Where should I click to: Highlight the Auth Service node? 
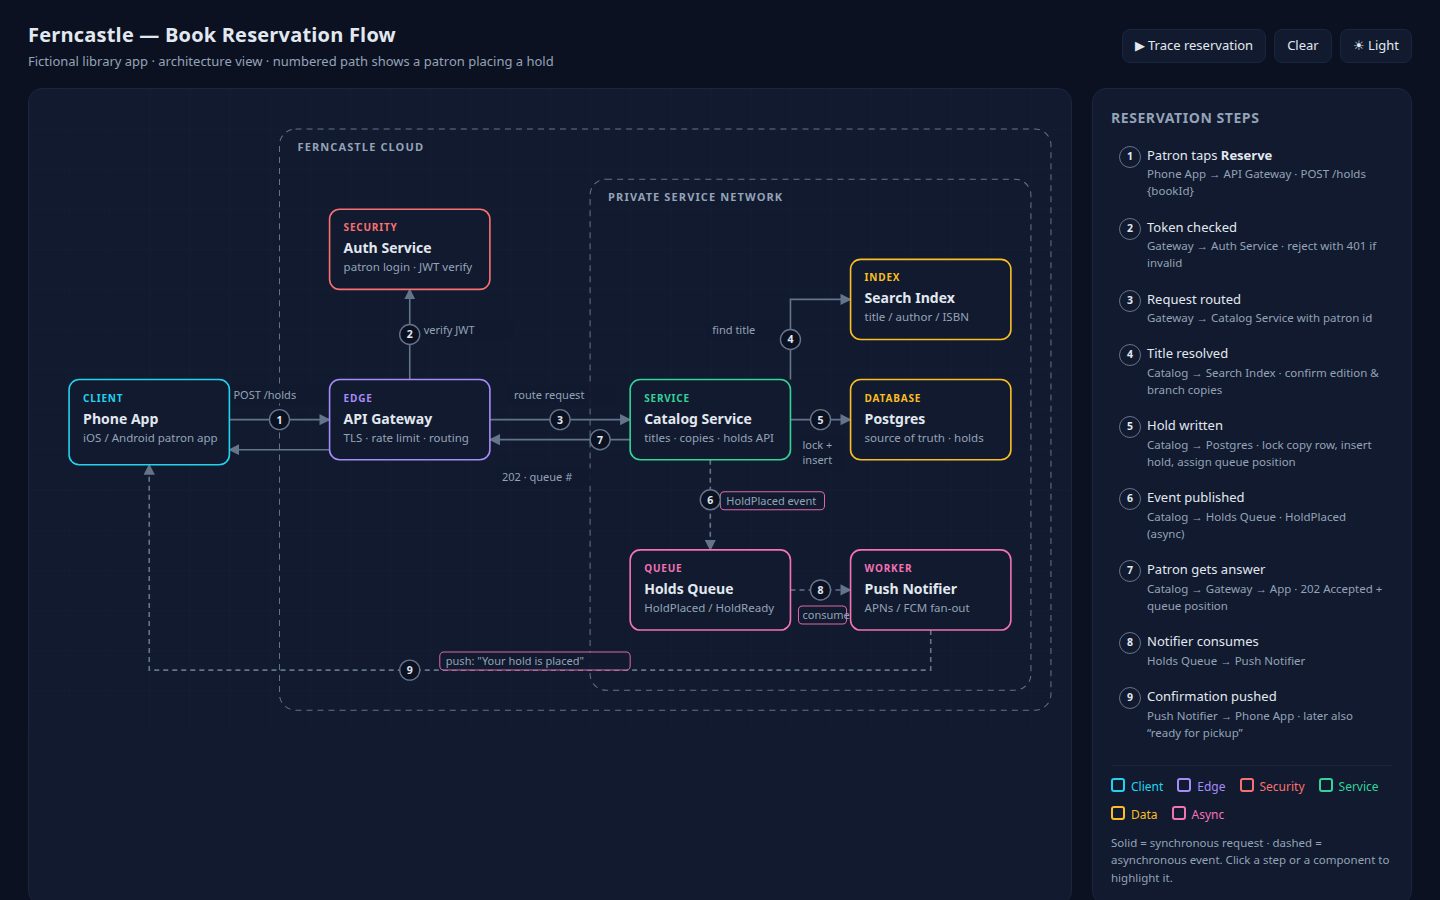410,250
